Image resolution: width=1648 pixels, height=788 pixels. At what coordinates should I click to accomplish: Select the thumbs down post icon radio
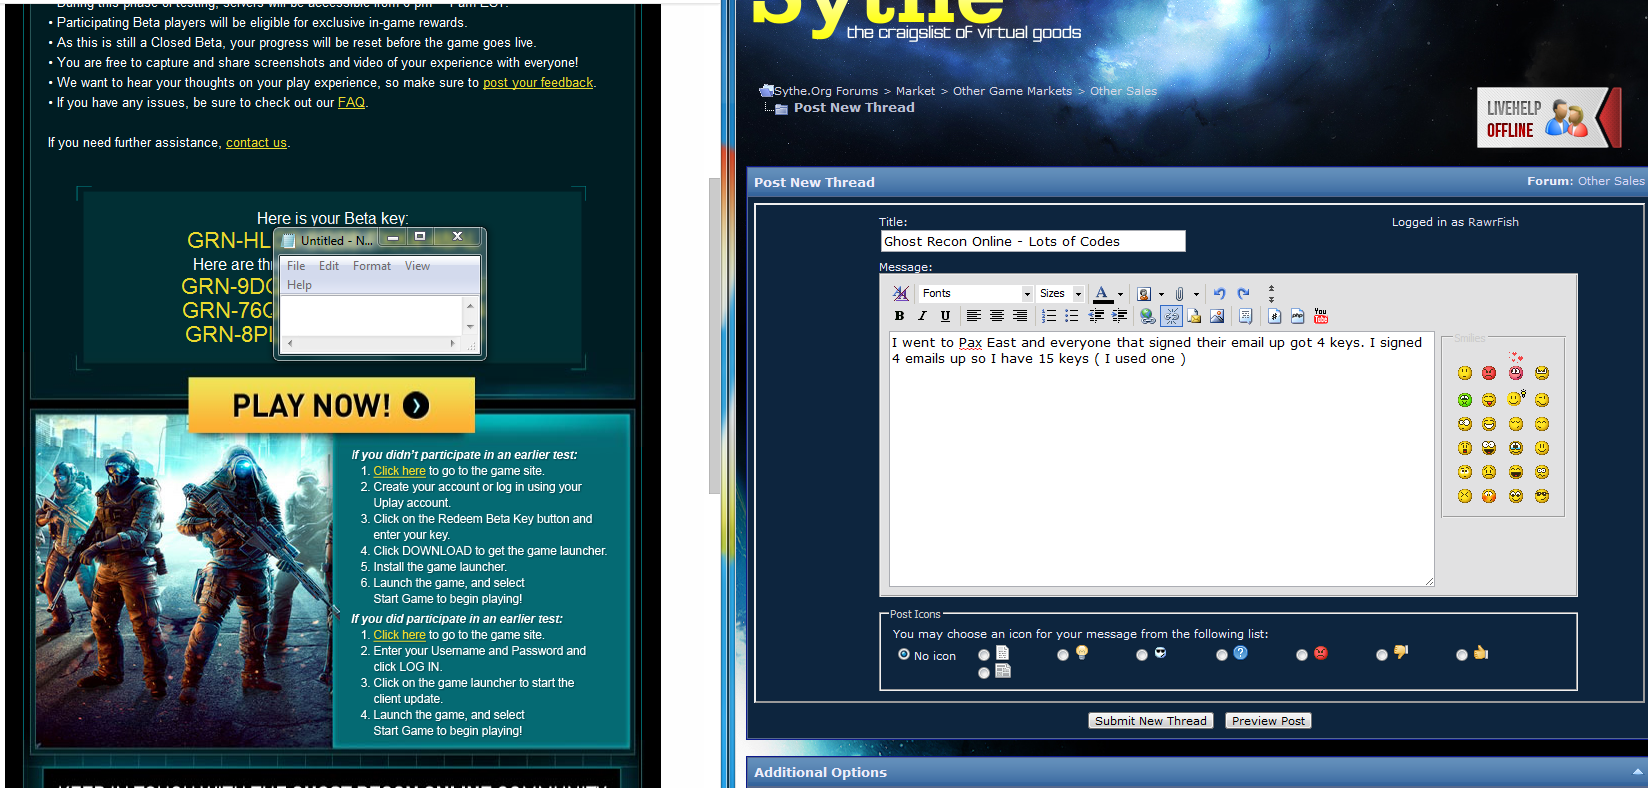coord(1382,655)
